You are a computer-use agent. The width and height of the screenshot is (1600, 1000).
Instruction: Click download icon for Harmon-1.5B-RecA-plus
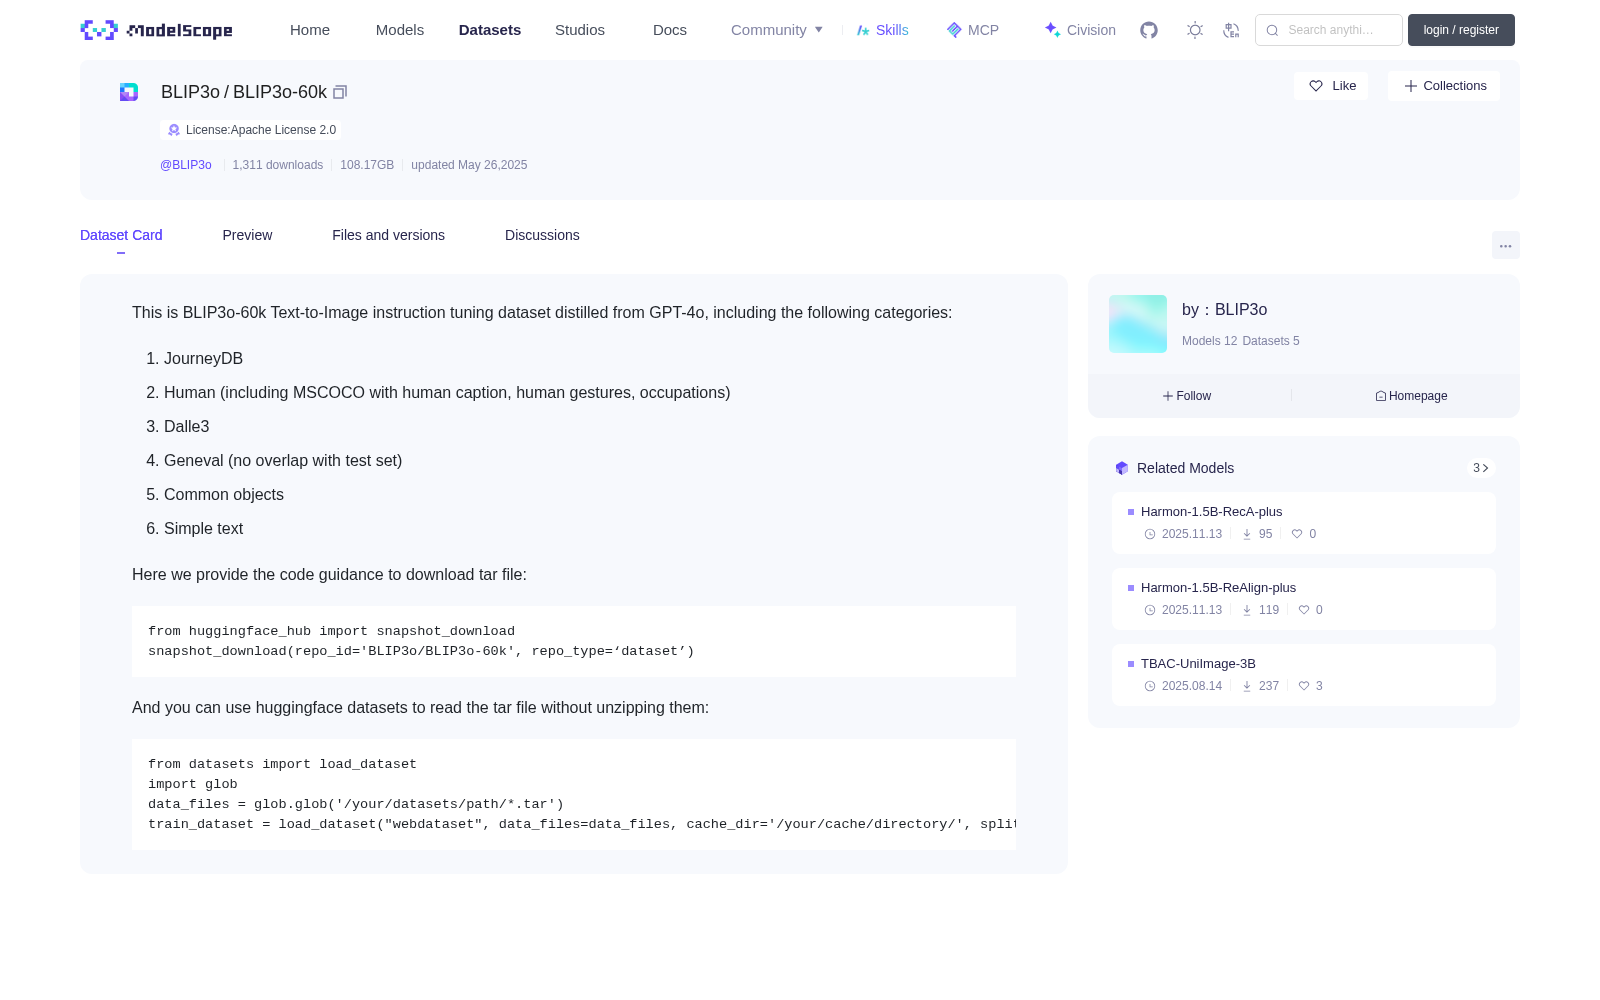tap(1247, 534)
